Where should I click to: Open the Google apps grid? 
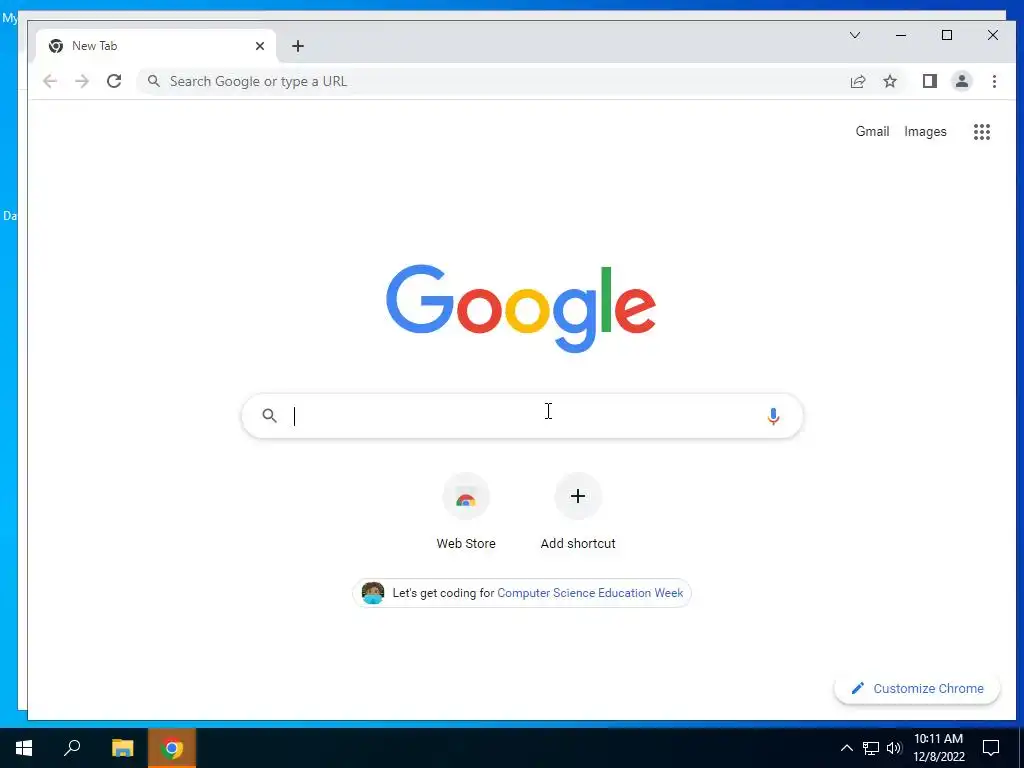(982, 132)
